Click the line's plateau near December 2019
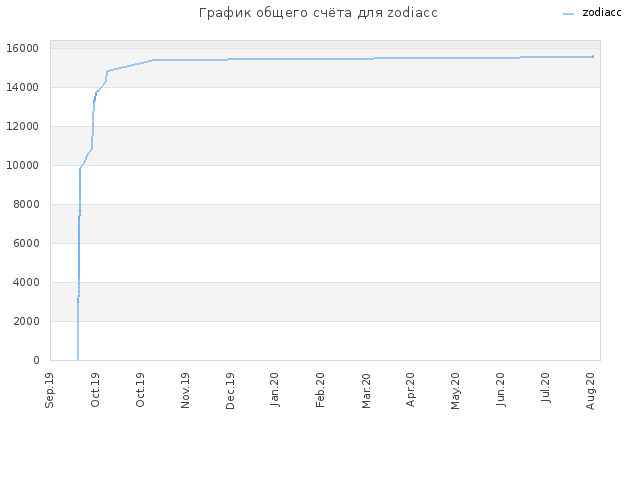The height and width of the screenshot is (480, 640). point(229,59)
